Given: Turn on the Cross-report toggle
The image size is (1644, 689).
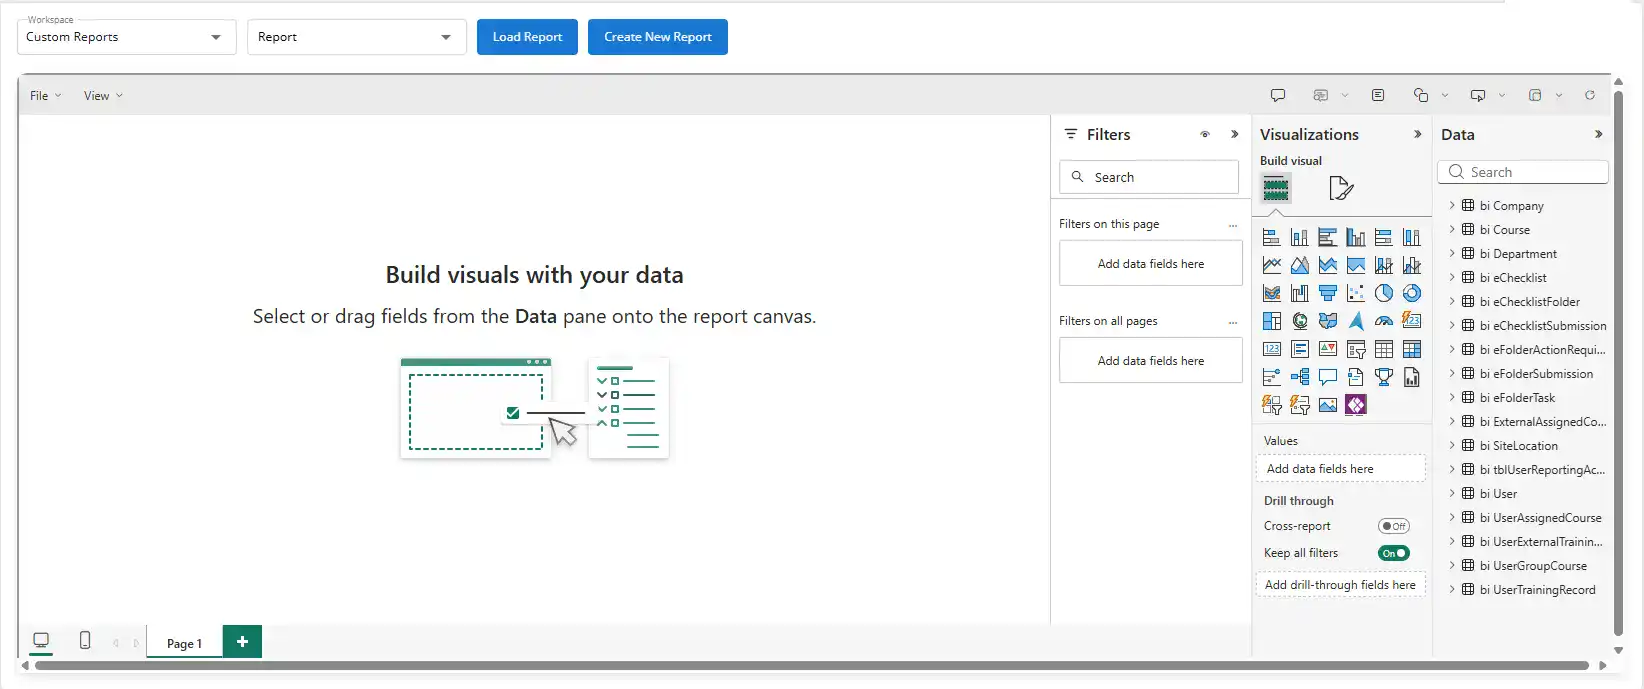Looking at the screenshot, I should tap(1393, 526).
